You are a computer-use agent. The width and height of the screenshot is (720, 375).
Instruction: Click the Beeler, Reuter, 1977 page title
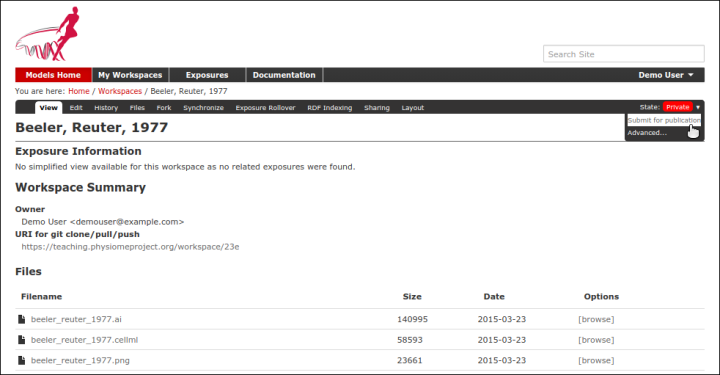coord(92,128)
